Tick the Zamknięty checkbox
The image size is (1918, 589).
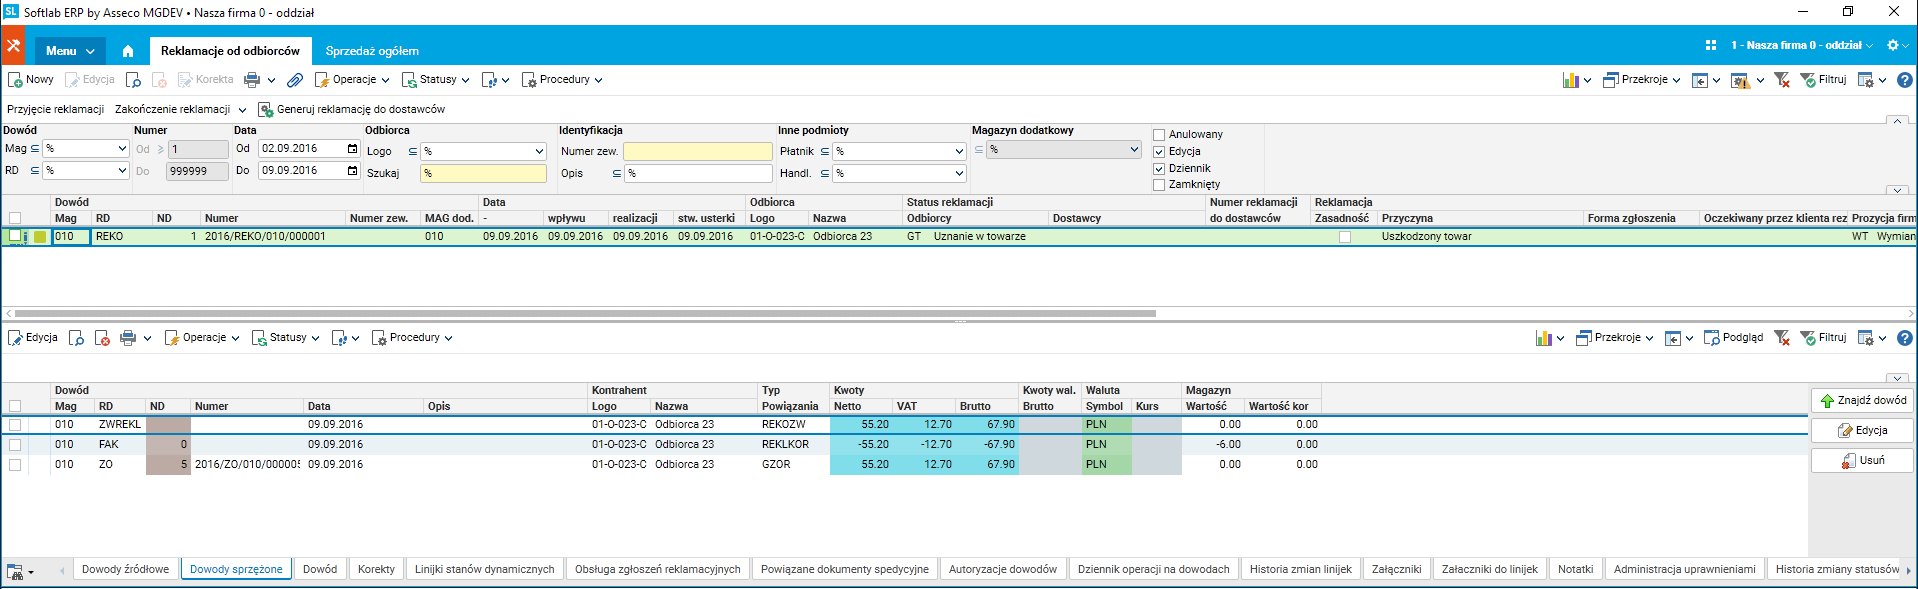click(x=1159, y=185)
